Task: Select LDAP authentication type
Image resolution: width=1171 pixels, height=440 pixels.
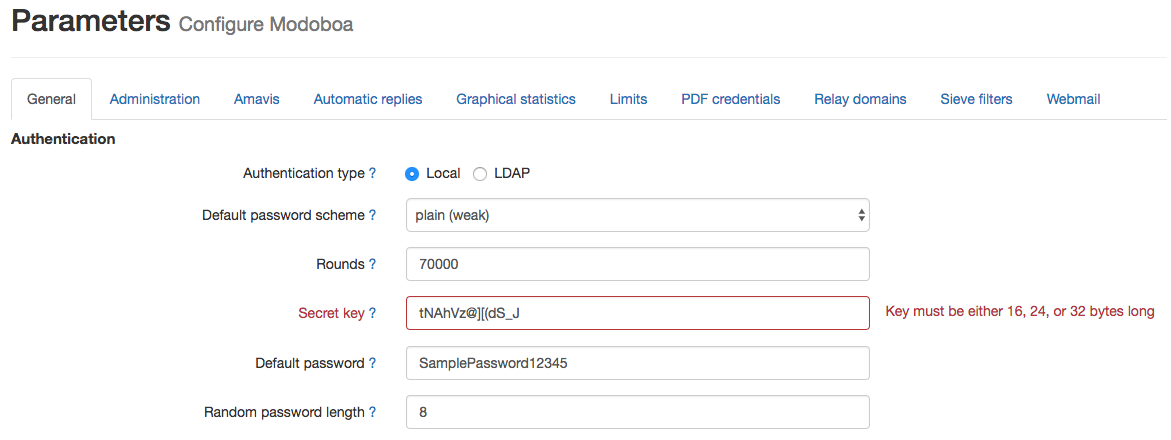Action: 480,174
